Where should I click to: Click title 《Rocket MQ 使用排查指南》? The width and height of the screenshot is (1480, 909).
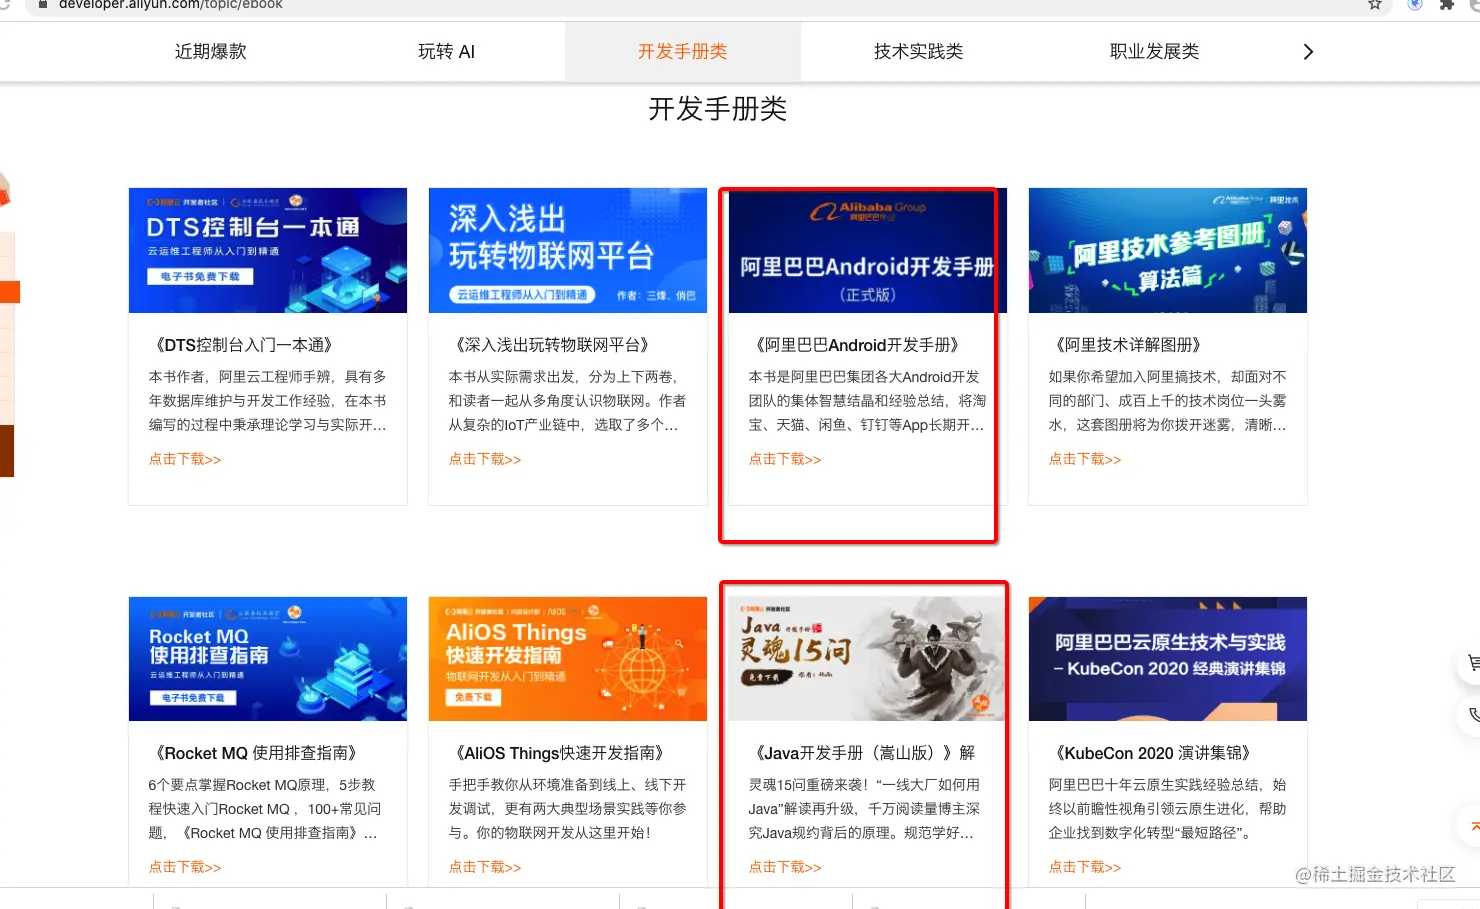click(x=256, y=753)
